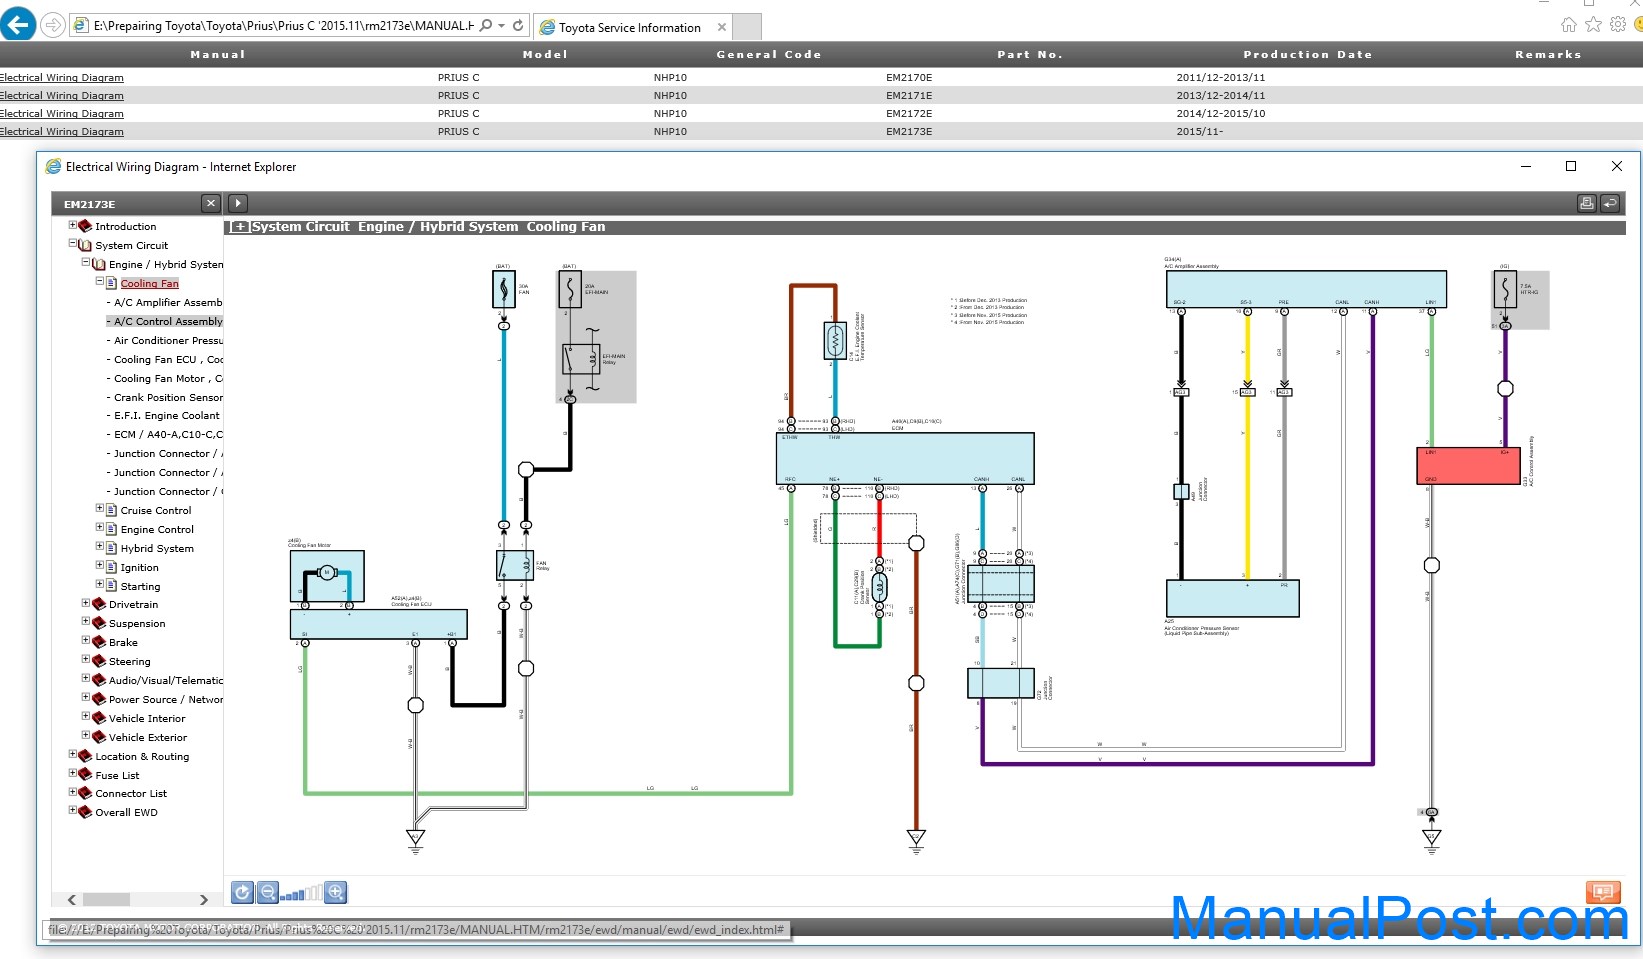Open Electrical Wiring Diagram link for EM2172E
Viewport: 1643px width, 959px height.
click(62, 114)
